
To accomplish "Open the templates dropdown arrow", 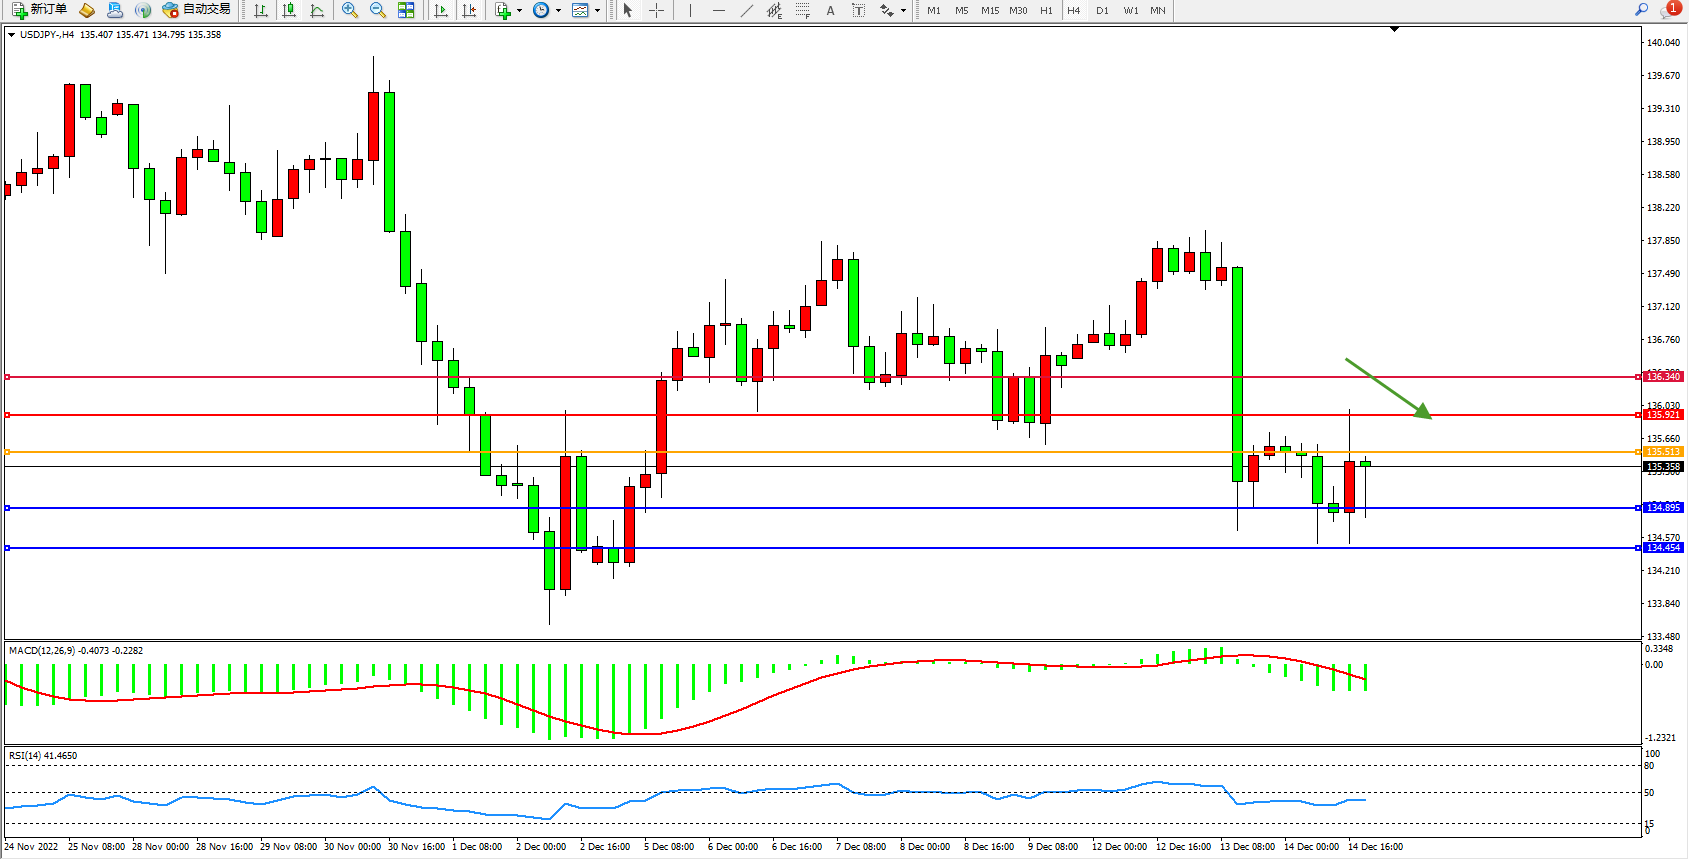I will tap(598, 10).
